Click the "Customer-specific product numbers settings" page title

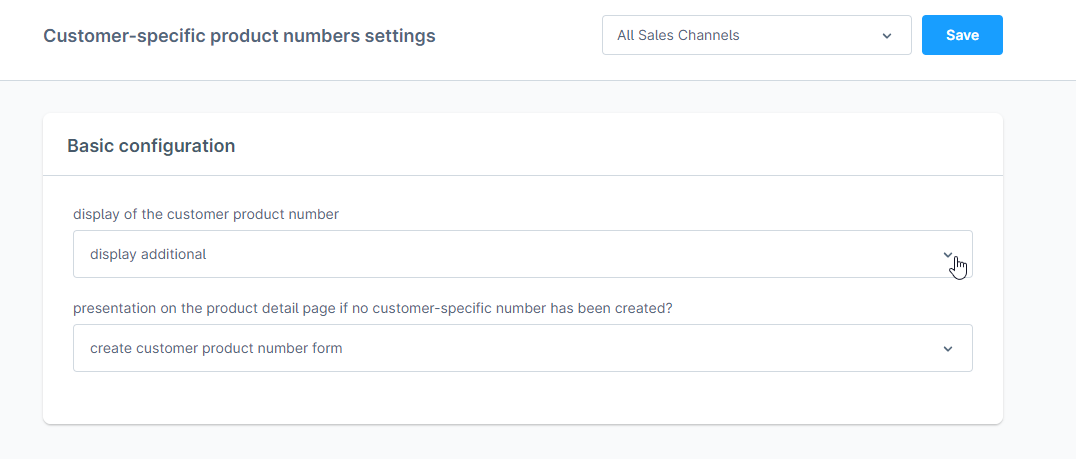point(239,36)
